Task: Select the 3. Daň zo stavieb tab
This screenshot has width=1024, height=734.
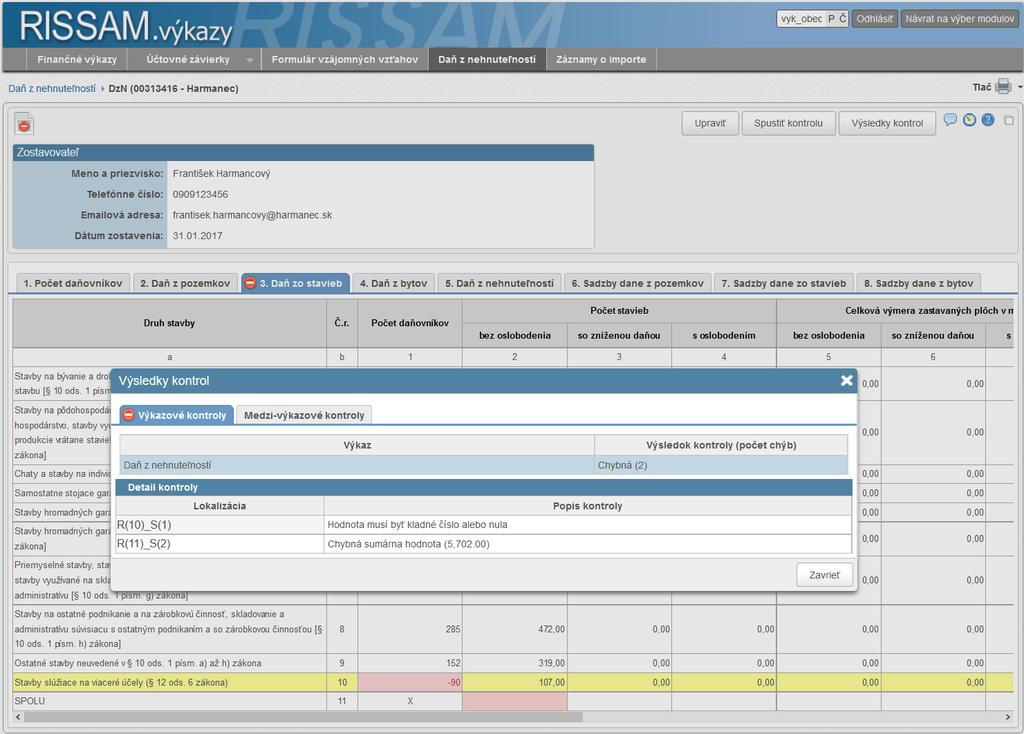Action: 295,283
